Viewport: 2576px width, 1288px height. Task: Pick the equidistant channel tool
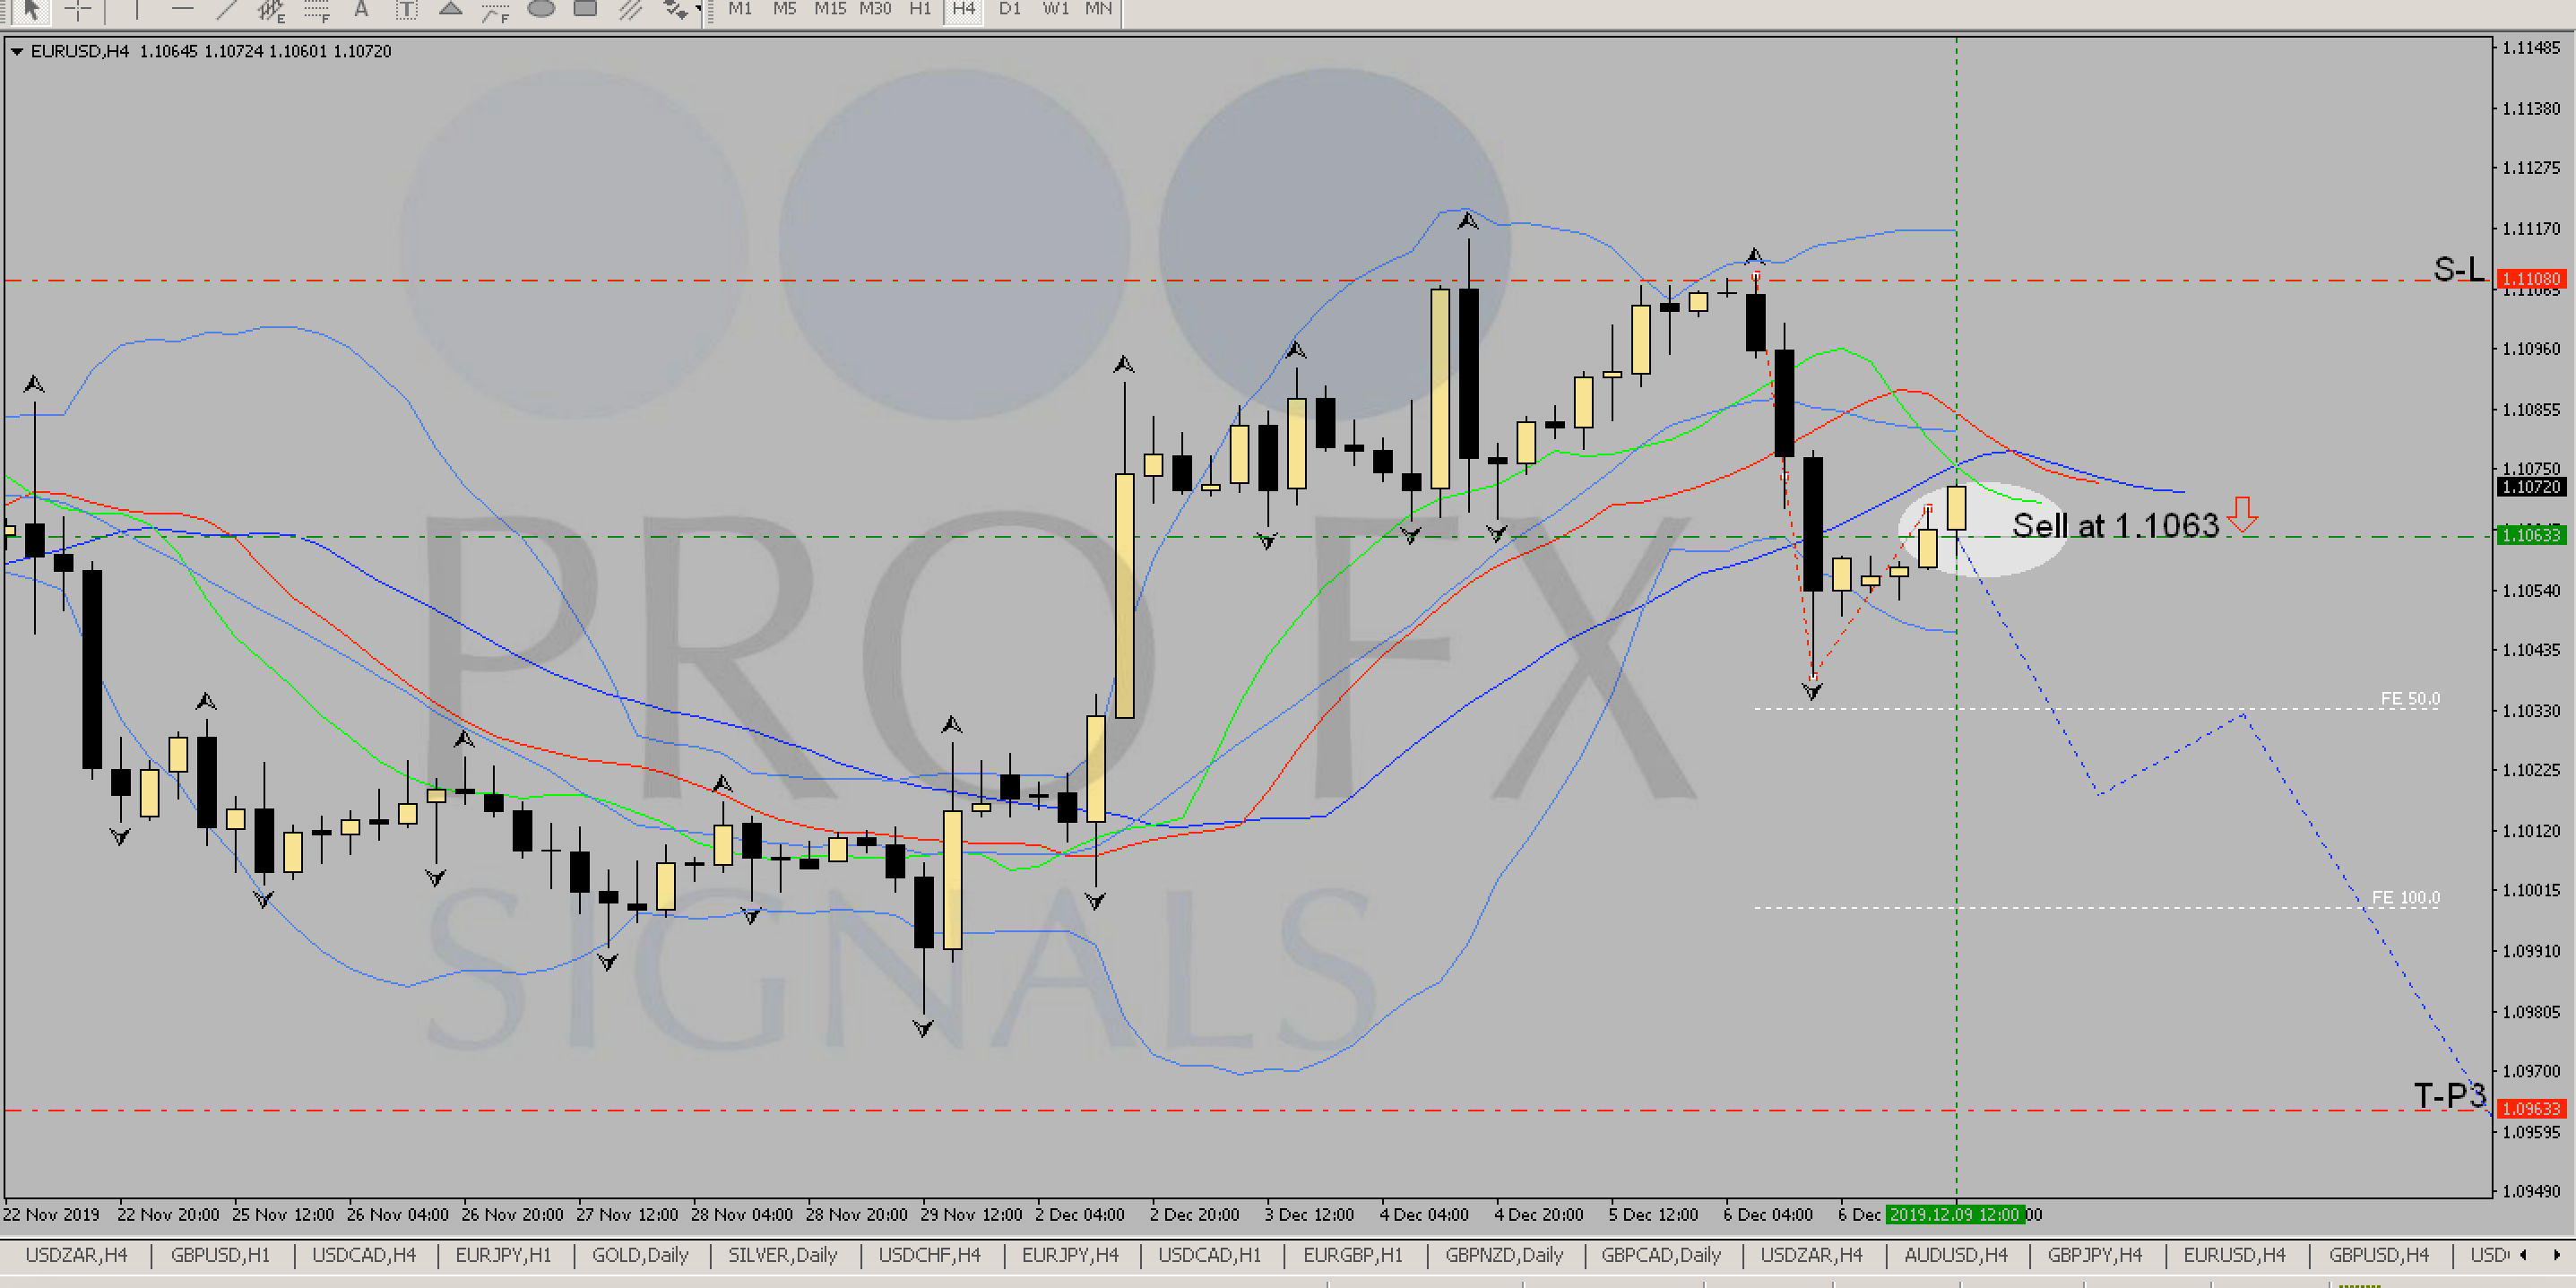pyautogui.click(x=271, y=11)
